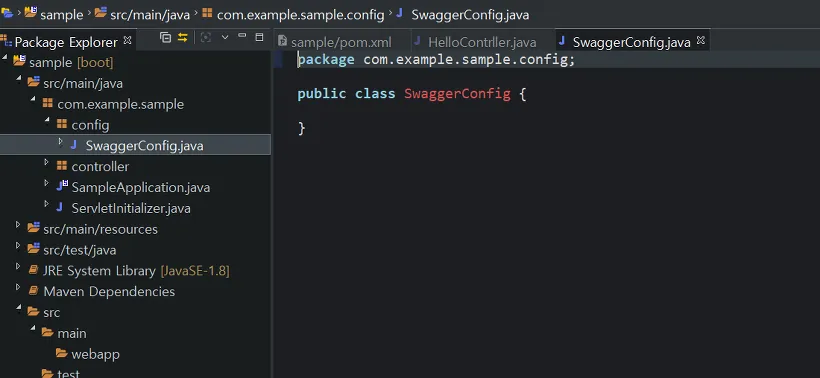Expand the src/main/resources folder
Screen dimensions: 820x378
[x=18, y=225]
